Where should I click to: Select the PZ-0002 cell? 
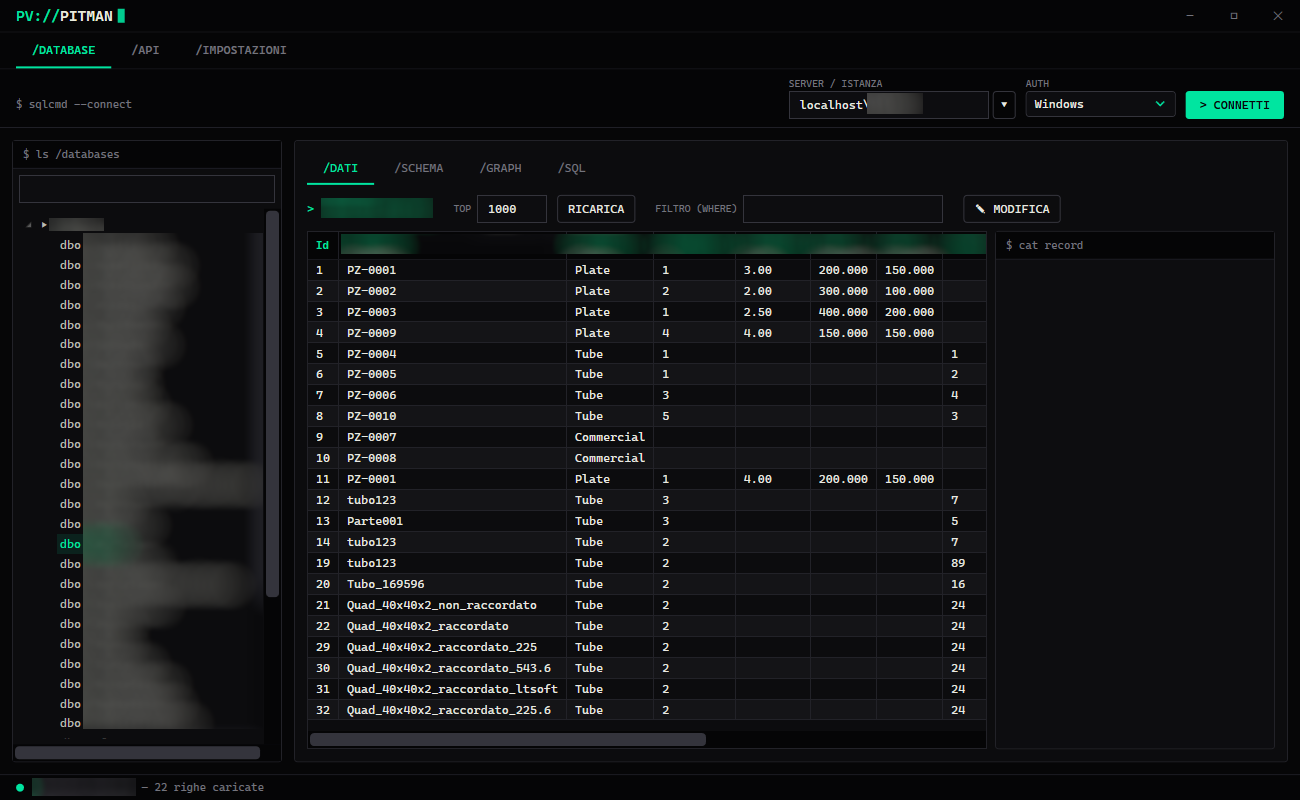454,291
